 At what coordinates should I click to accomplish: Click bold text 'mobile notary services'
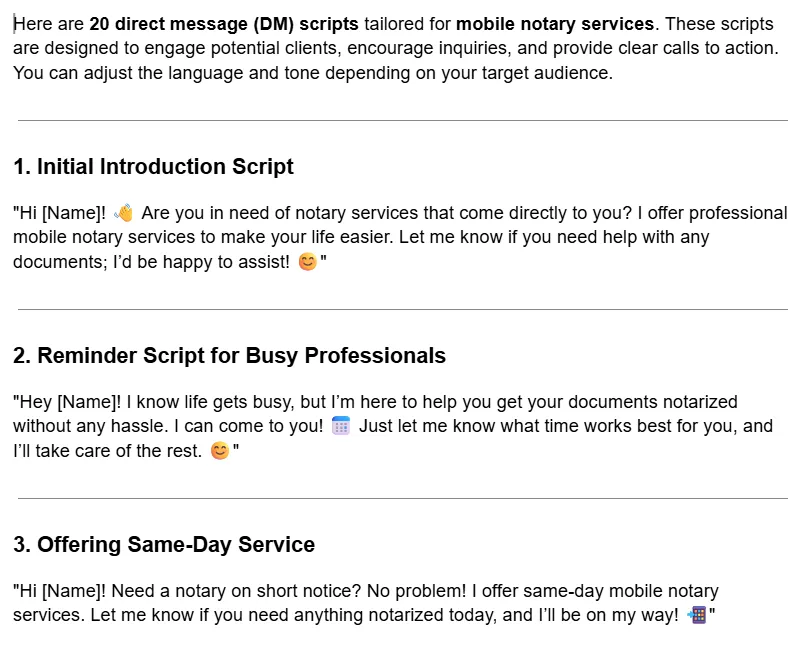555,24
